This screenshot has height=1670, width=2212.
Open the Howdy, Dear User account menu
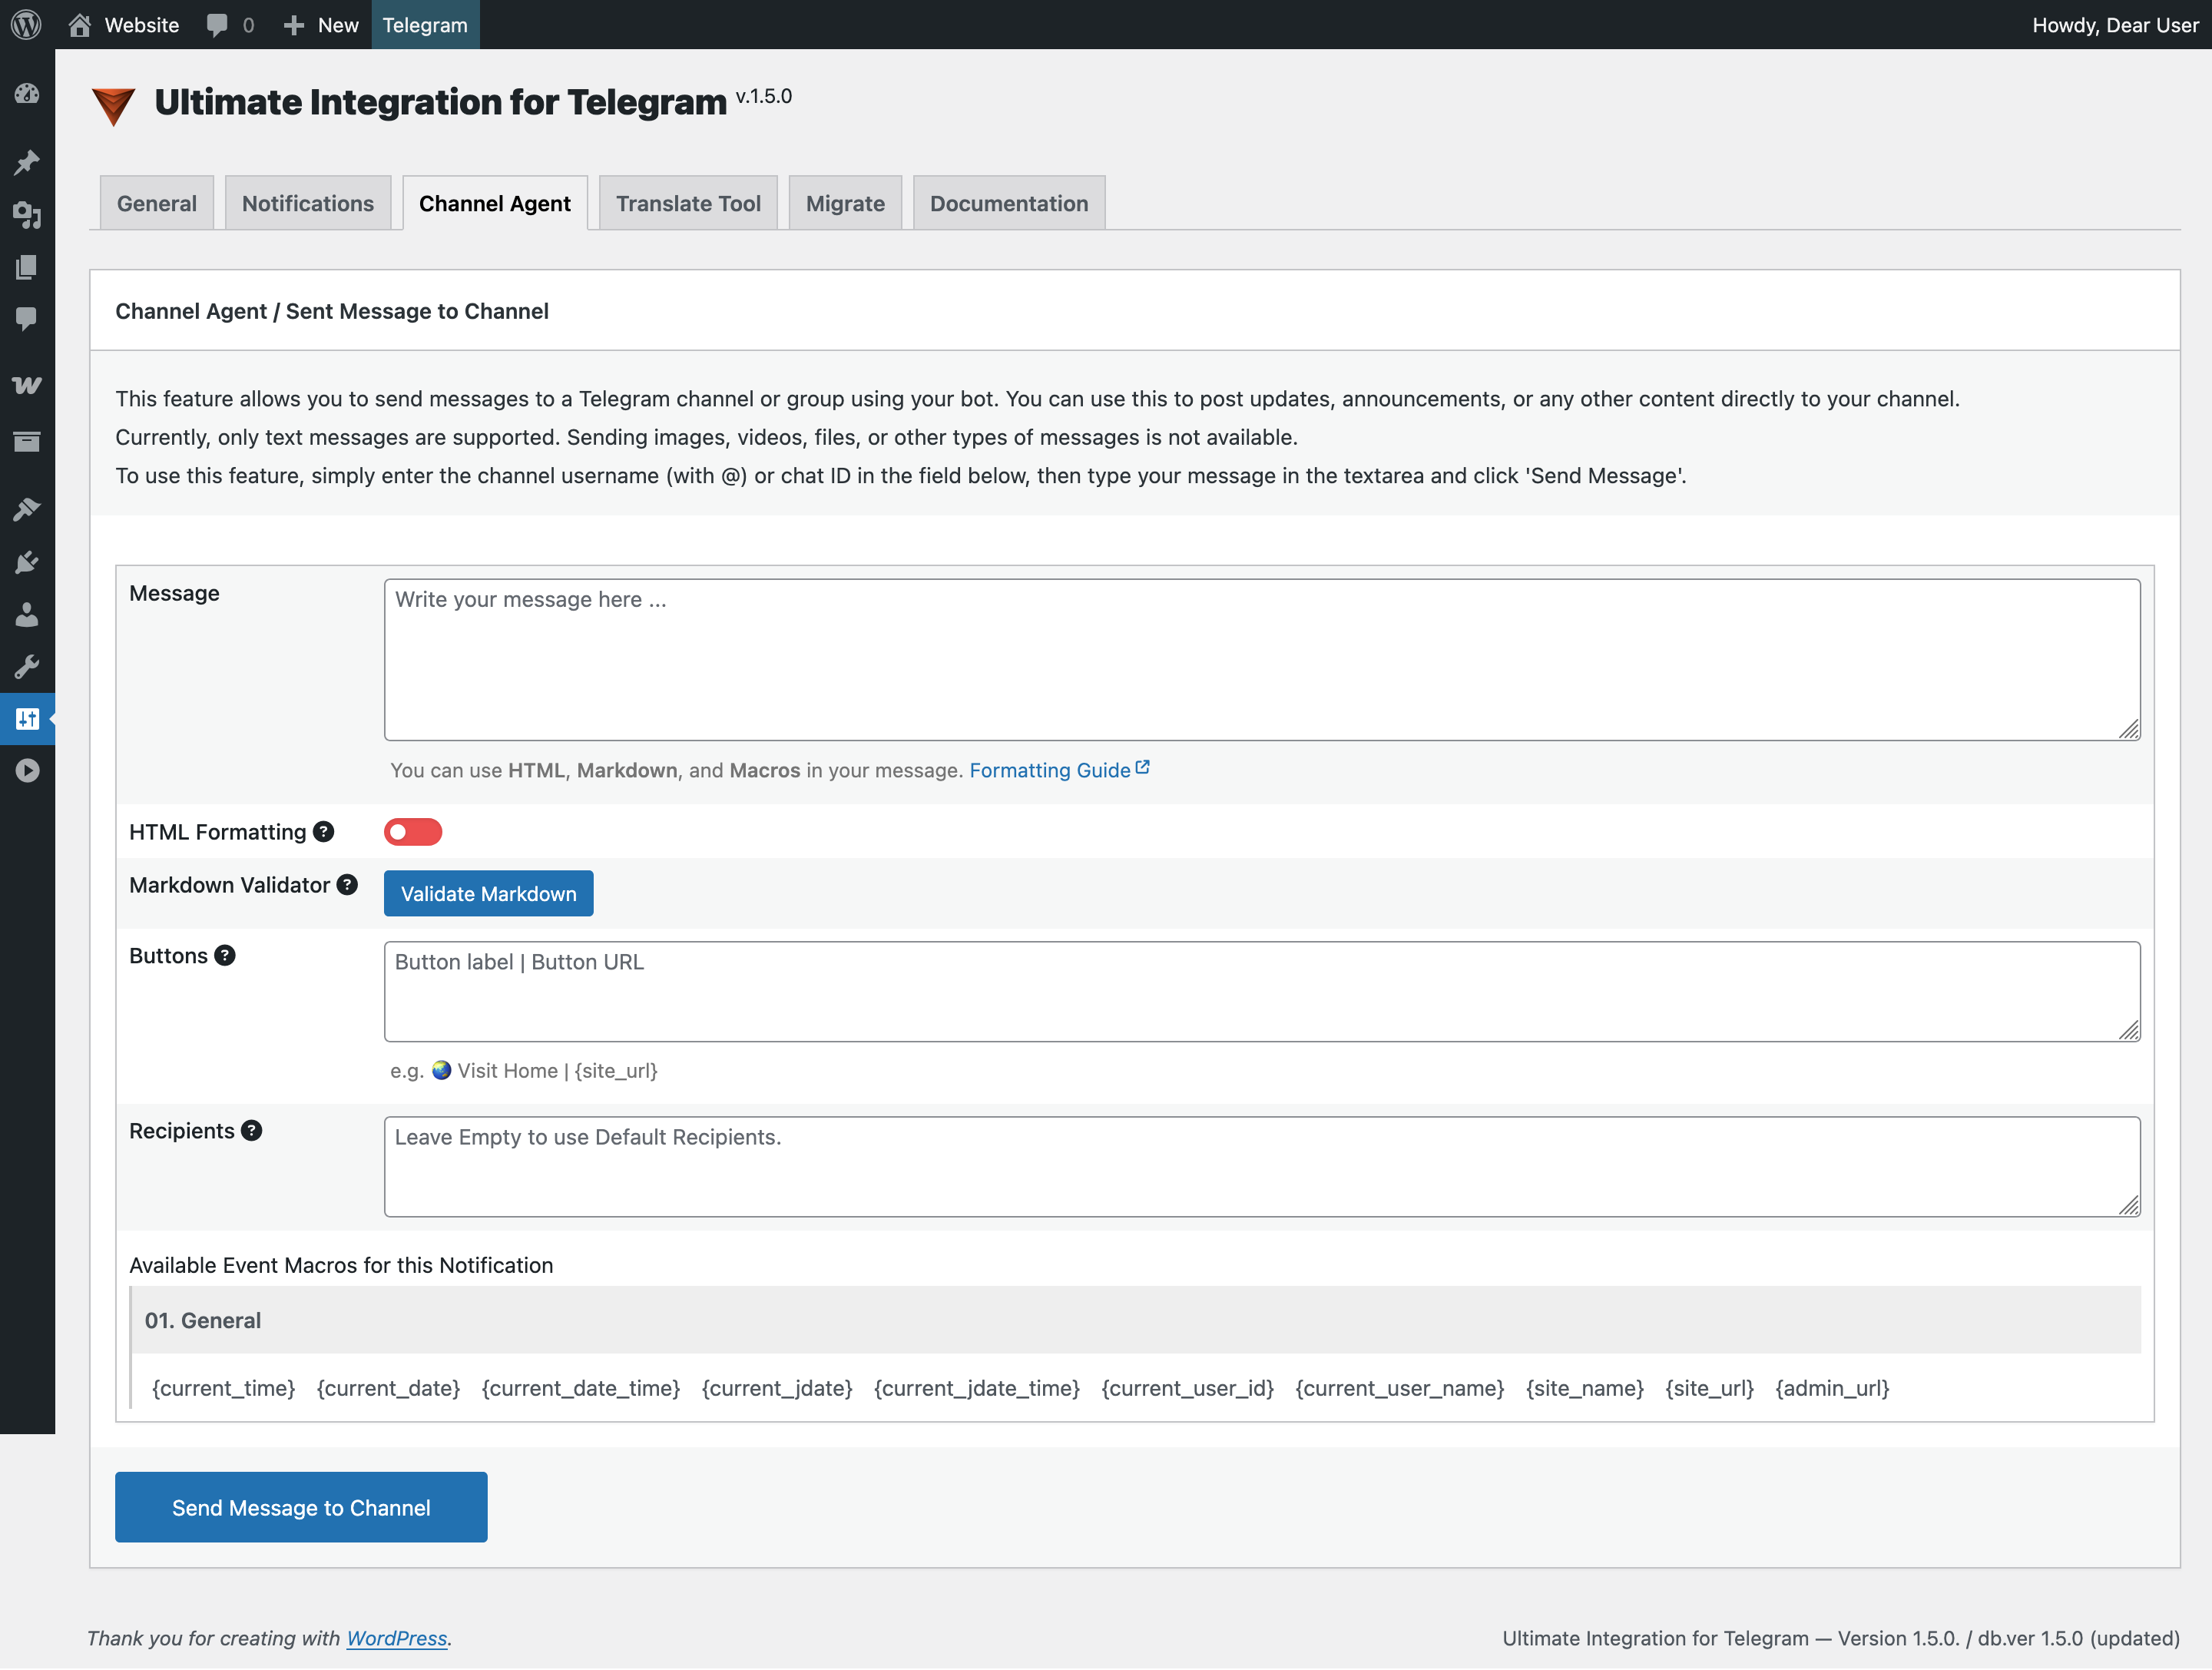coord(2115,24)
